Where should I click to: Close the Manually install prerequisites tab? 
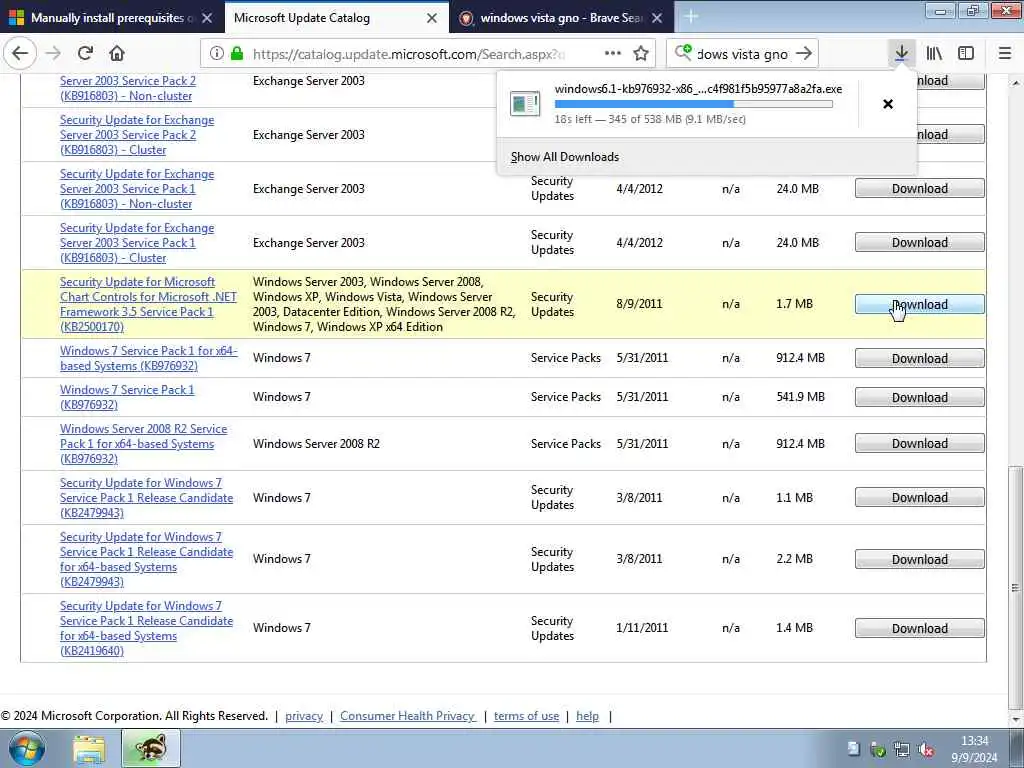tap(206, 18)
